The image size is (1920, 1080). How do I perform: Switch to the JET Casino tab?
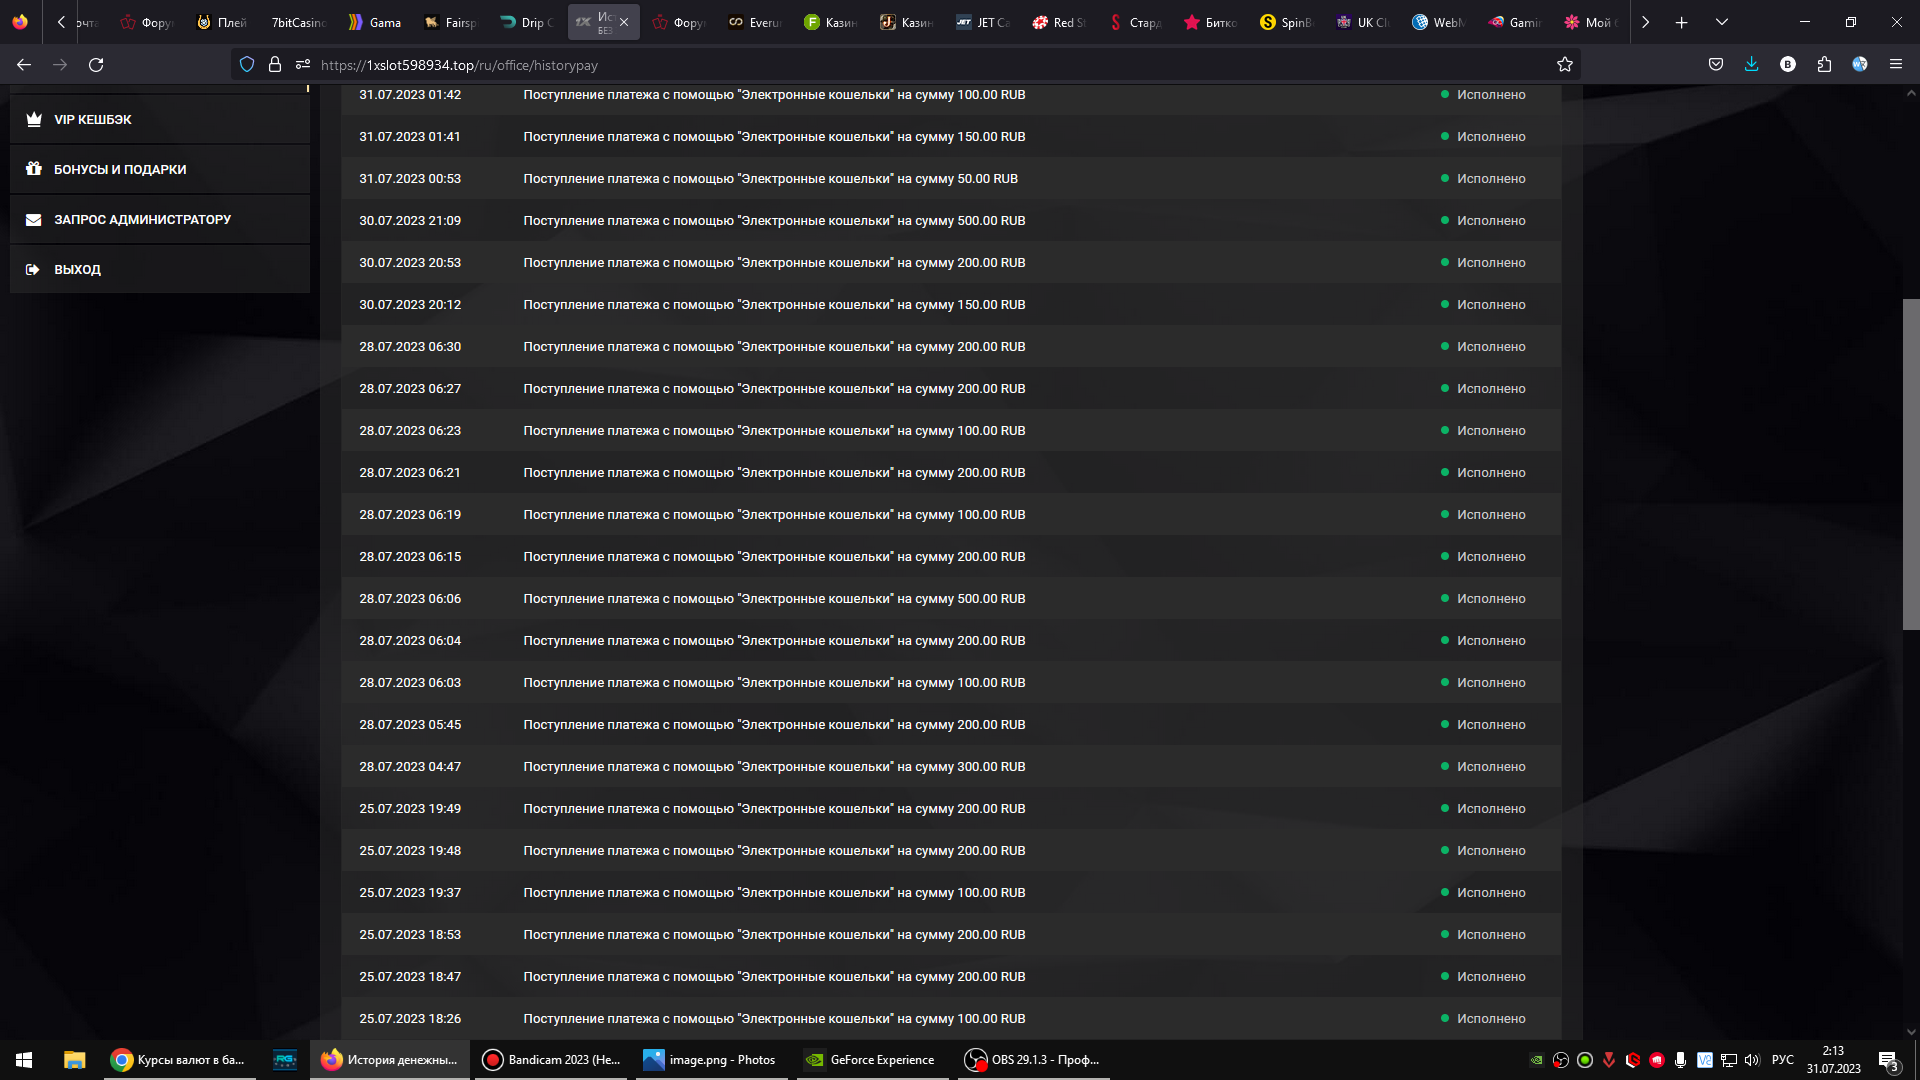[983, 22]
